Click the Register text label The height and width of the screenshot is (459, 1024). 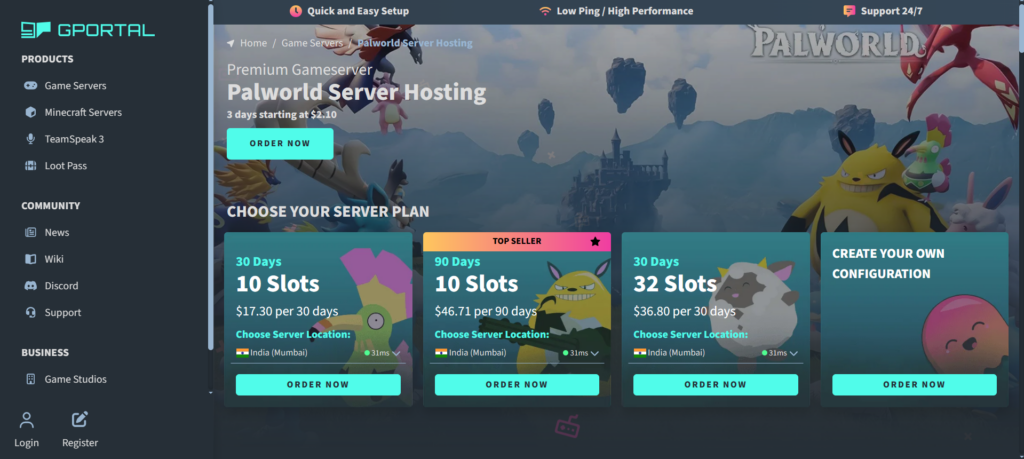[x=80, y=443]
